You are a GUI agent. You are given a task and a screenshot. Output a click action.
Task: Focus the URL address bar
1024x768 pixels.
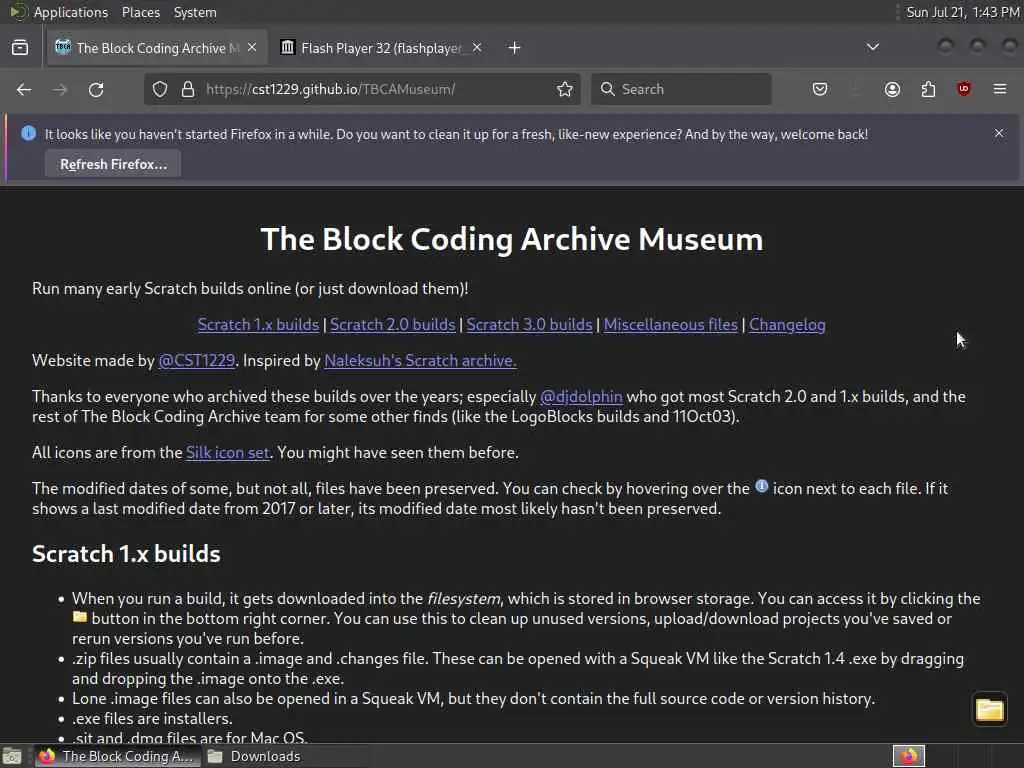tap(362, 89)
